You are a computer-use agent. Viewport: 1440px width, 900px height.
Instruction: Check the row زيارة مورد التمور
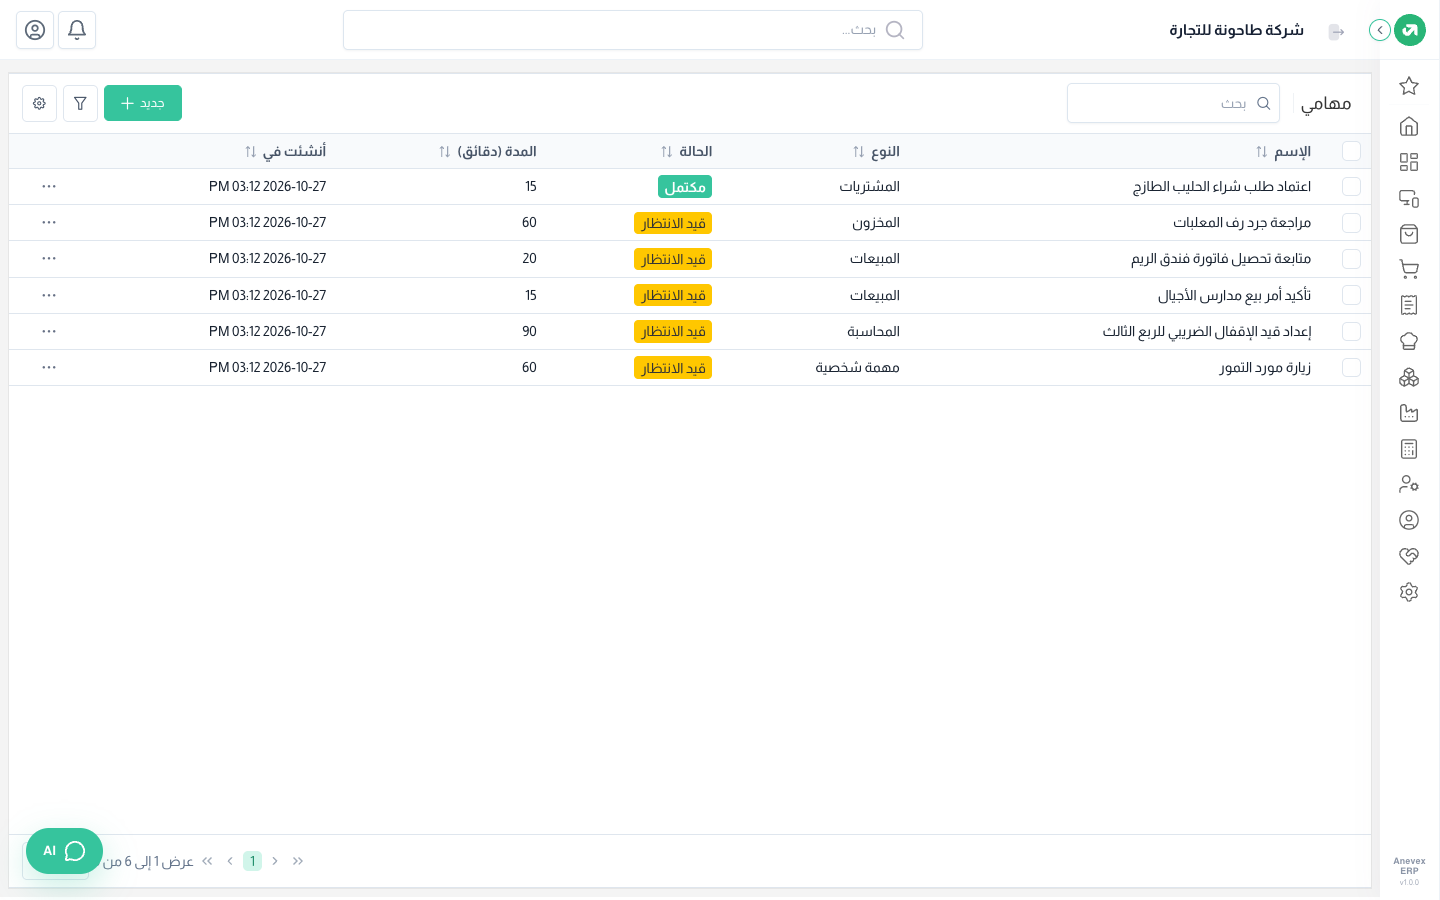[1351, 368]
